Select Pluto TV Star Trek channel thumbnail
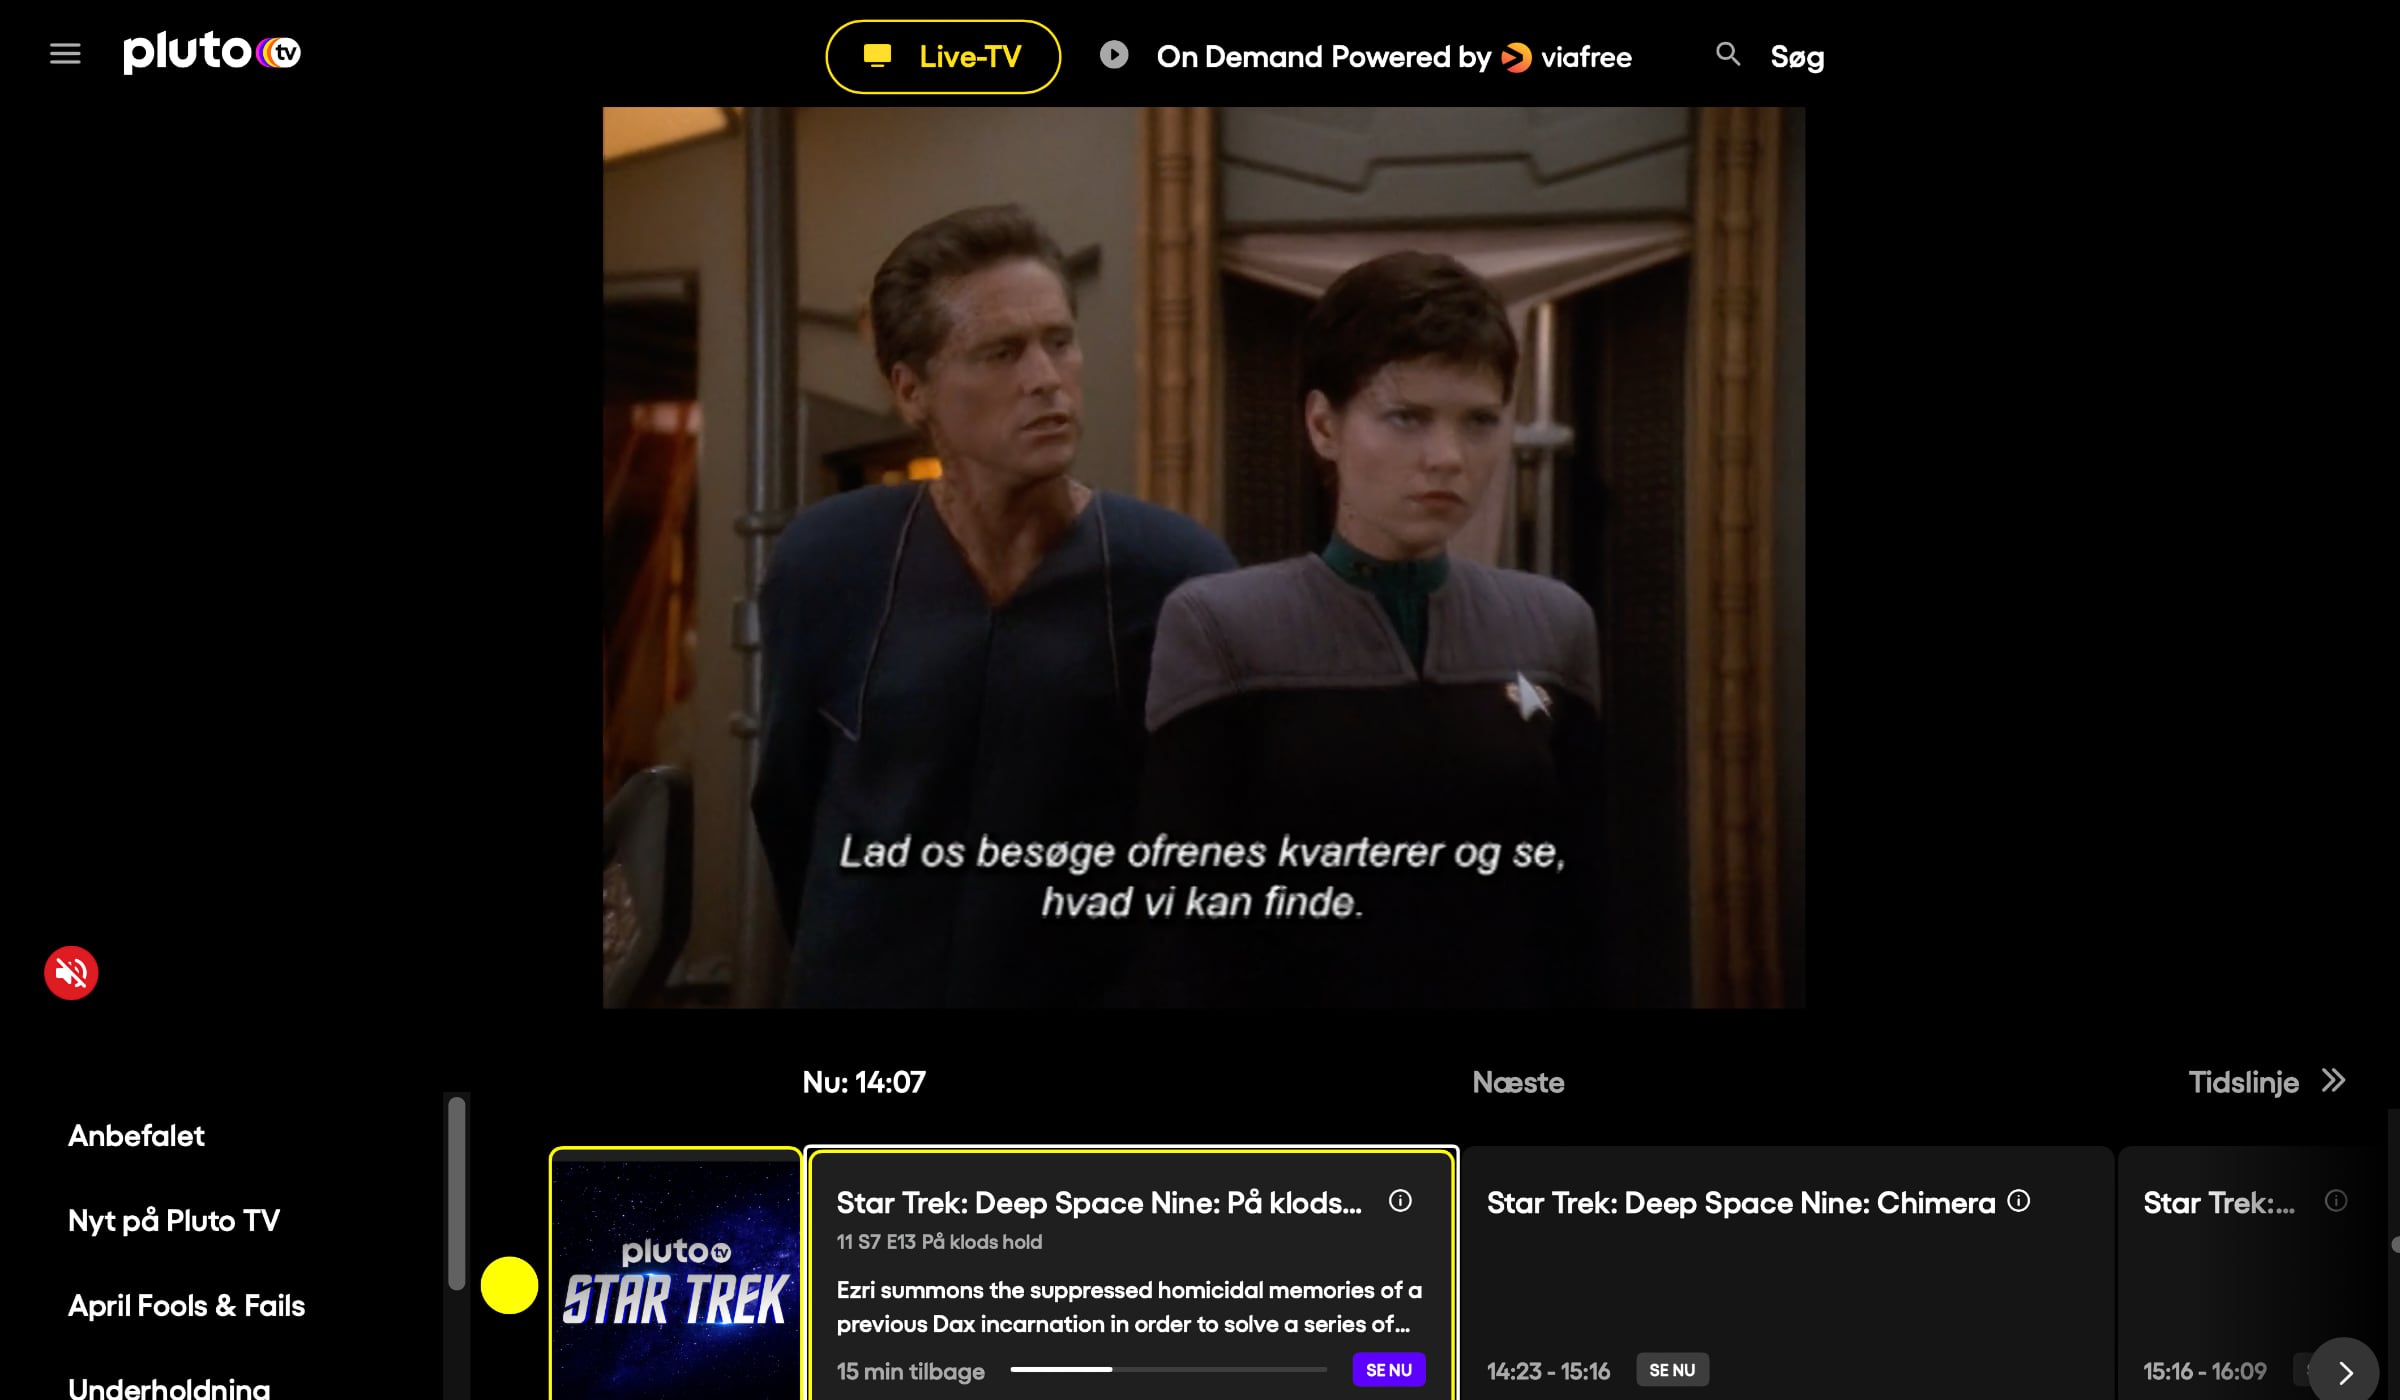The width and height of the screenshot is (2400, 1400). tap(676, 1275)
